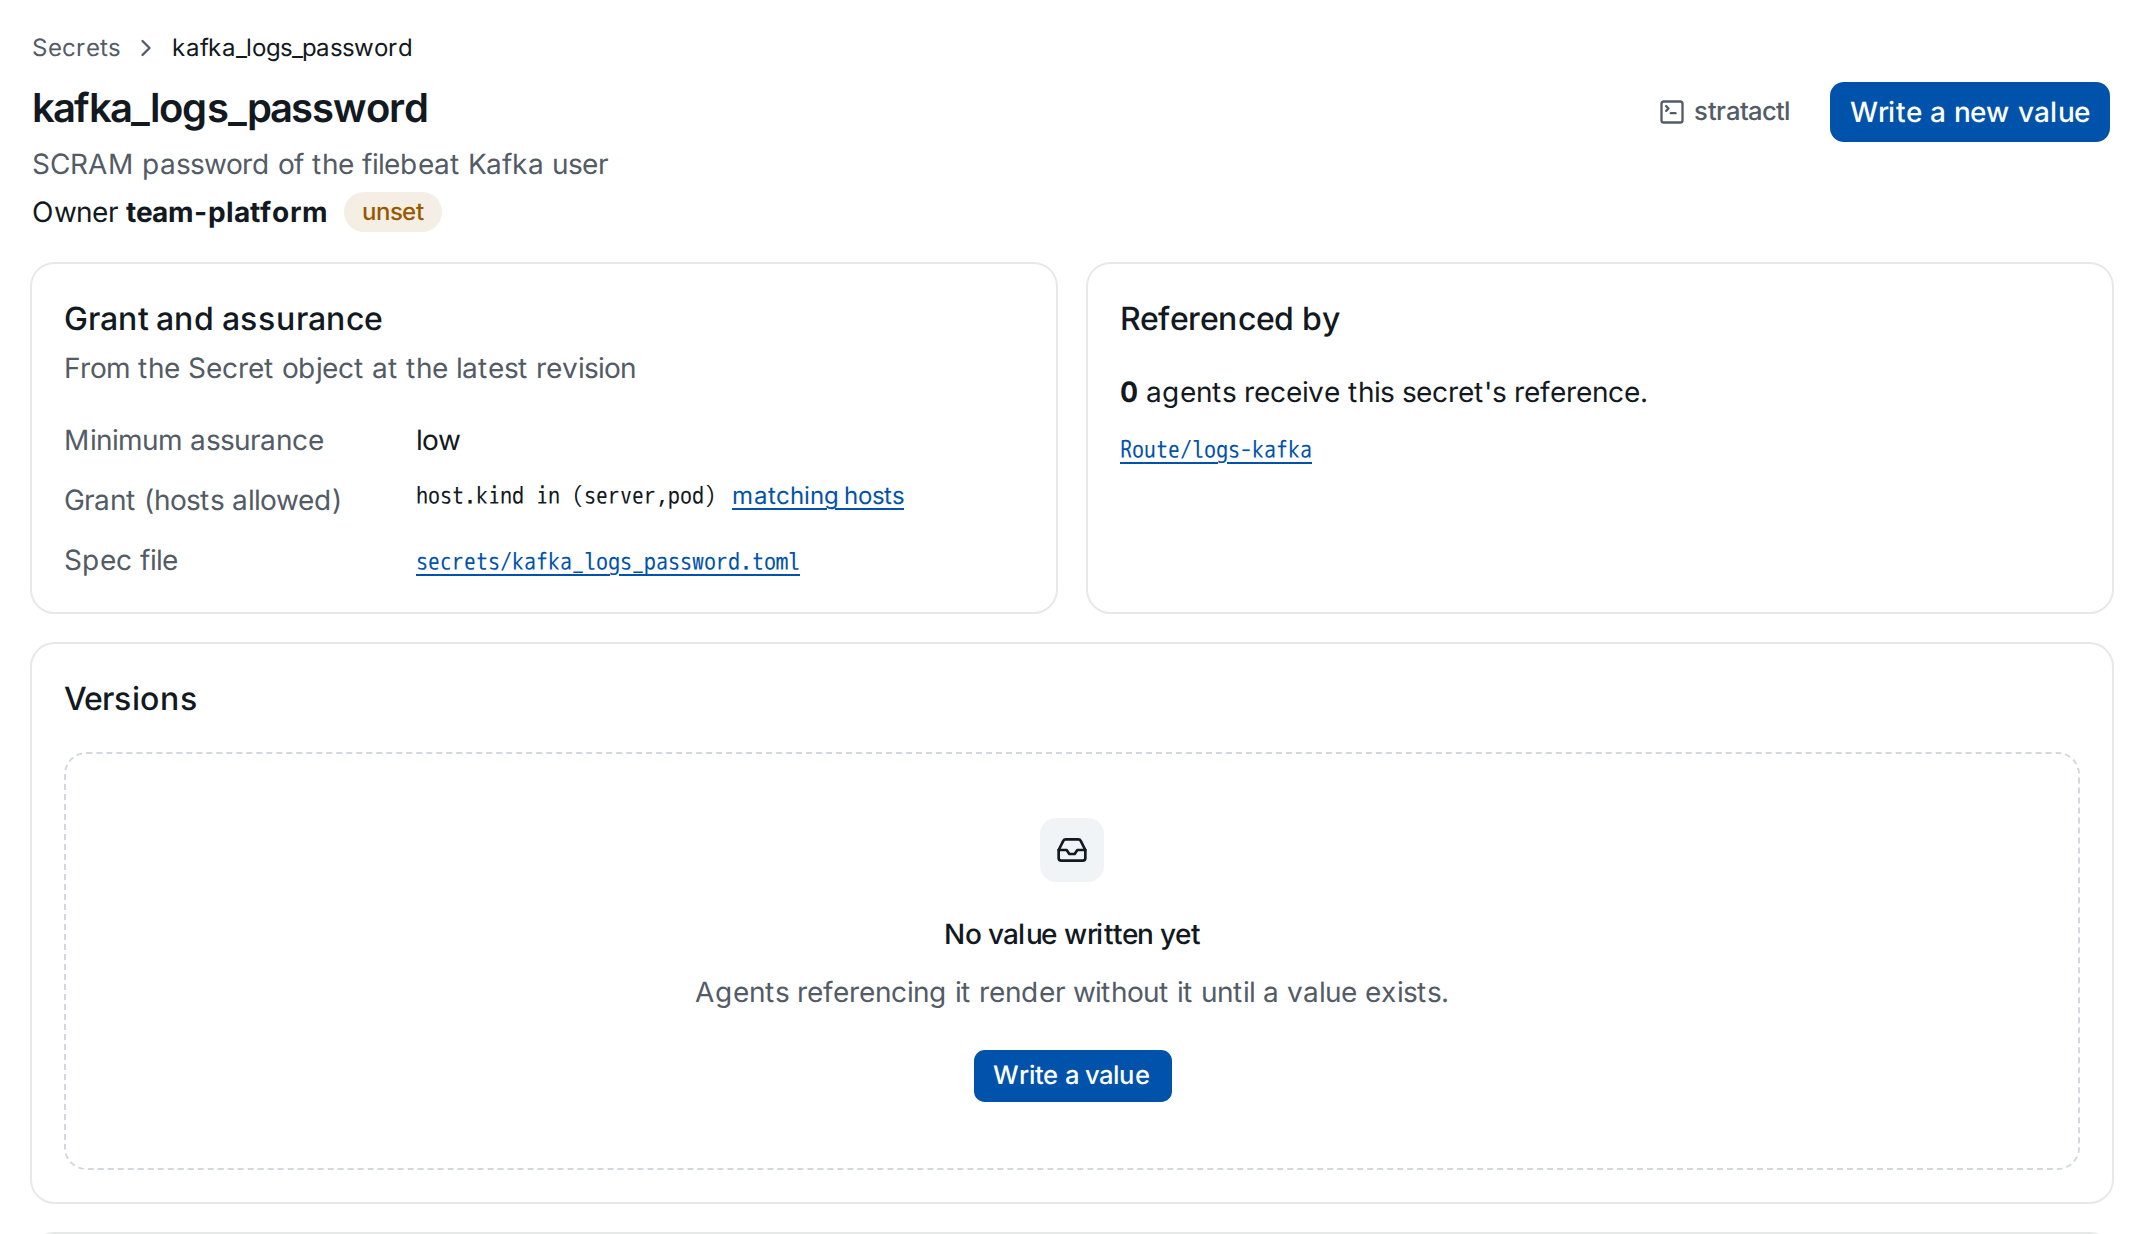Viewport: 2144px width, 1234px height.
Task: Click the Minimum assurance label
Action: click(194, 441)
